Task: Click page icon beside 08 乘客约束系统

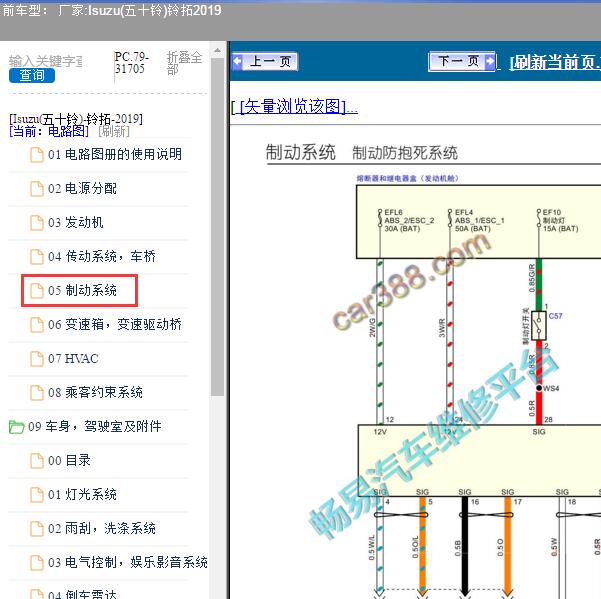Action: tap(37, 393)
